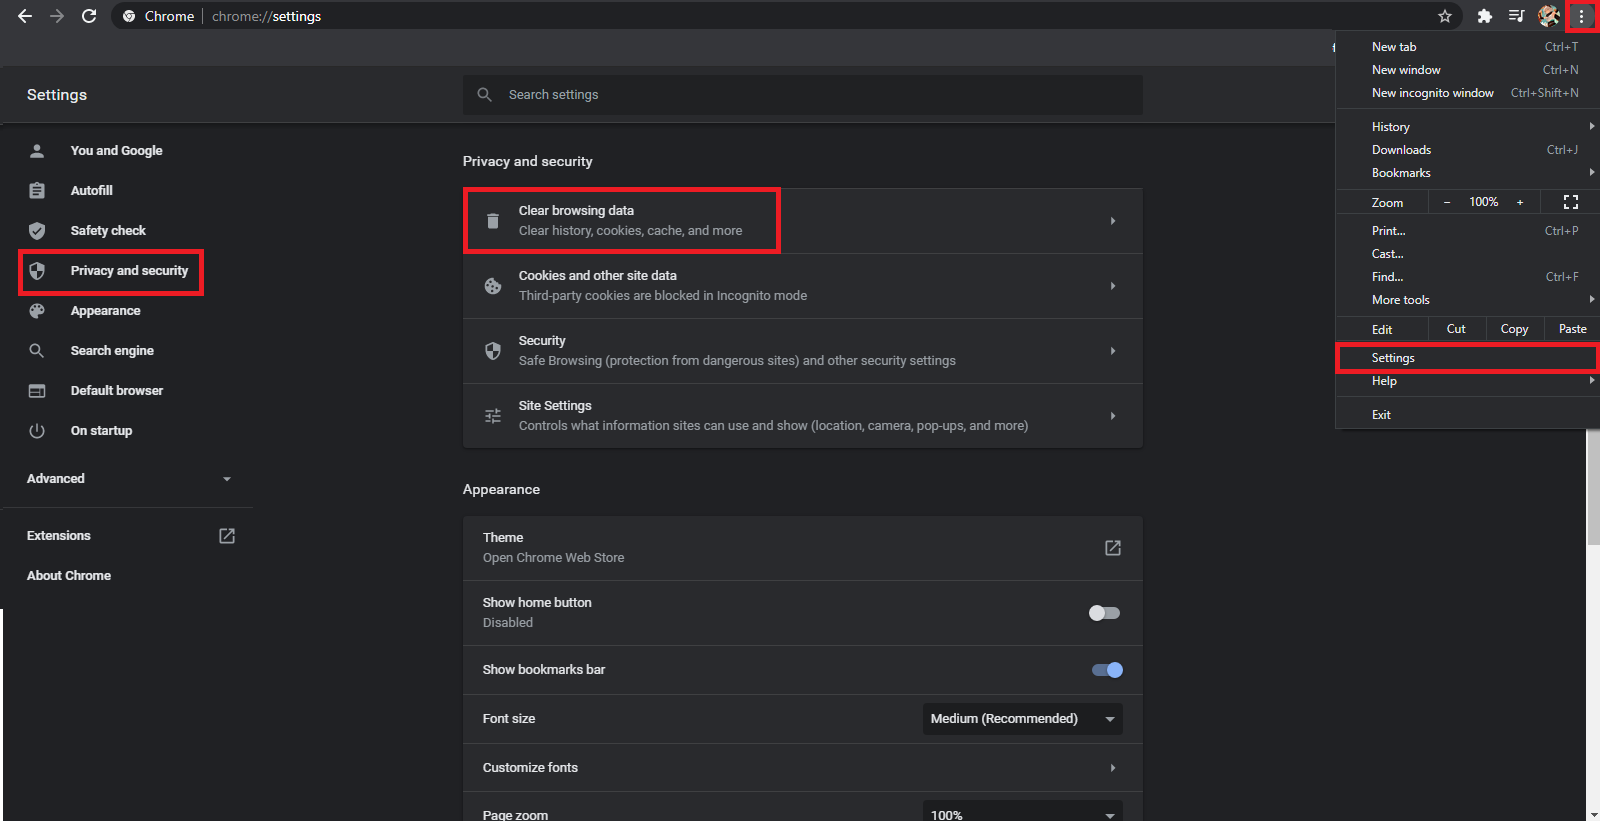Expand the Cookies and other site data arrow
The image size is (1600, 821).
point(1113,286)
